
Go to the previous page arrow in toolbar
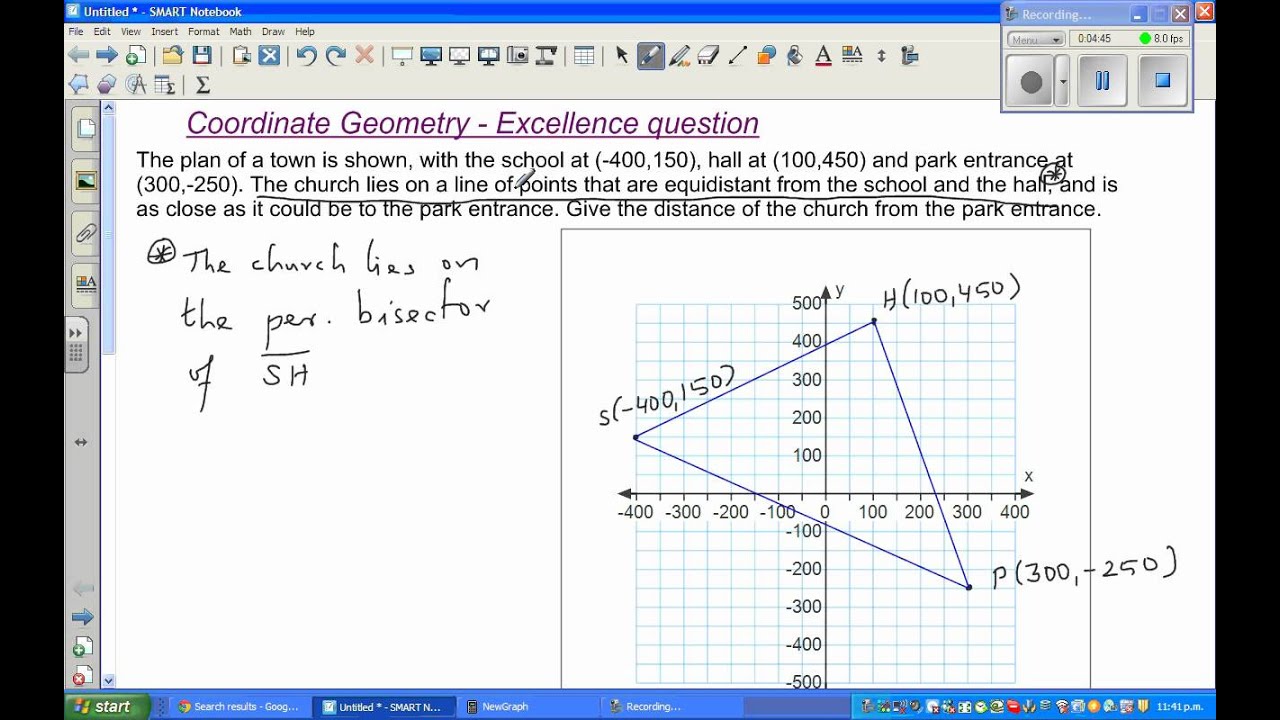pos(78,55)
